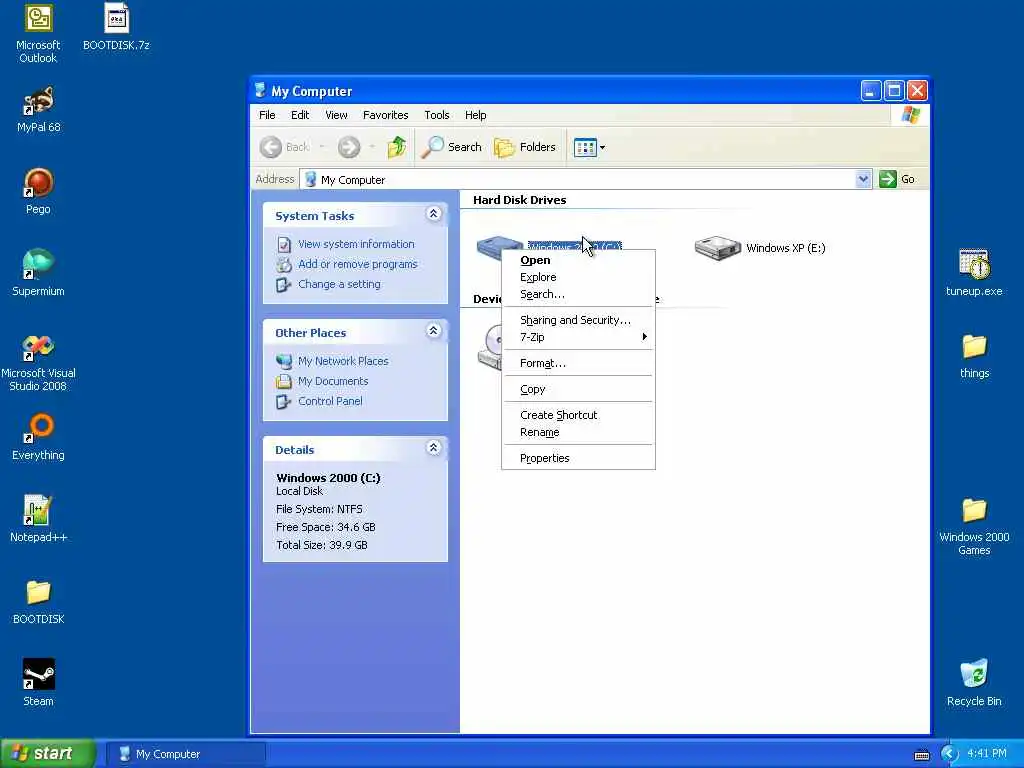Open the Forward history dropdown arrow
Viewport: 1024px width, 768px height.
tap(372, 147)
